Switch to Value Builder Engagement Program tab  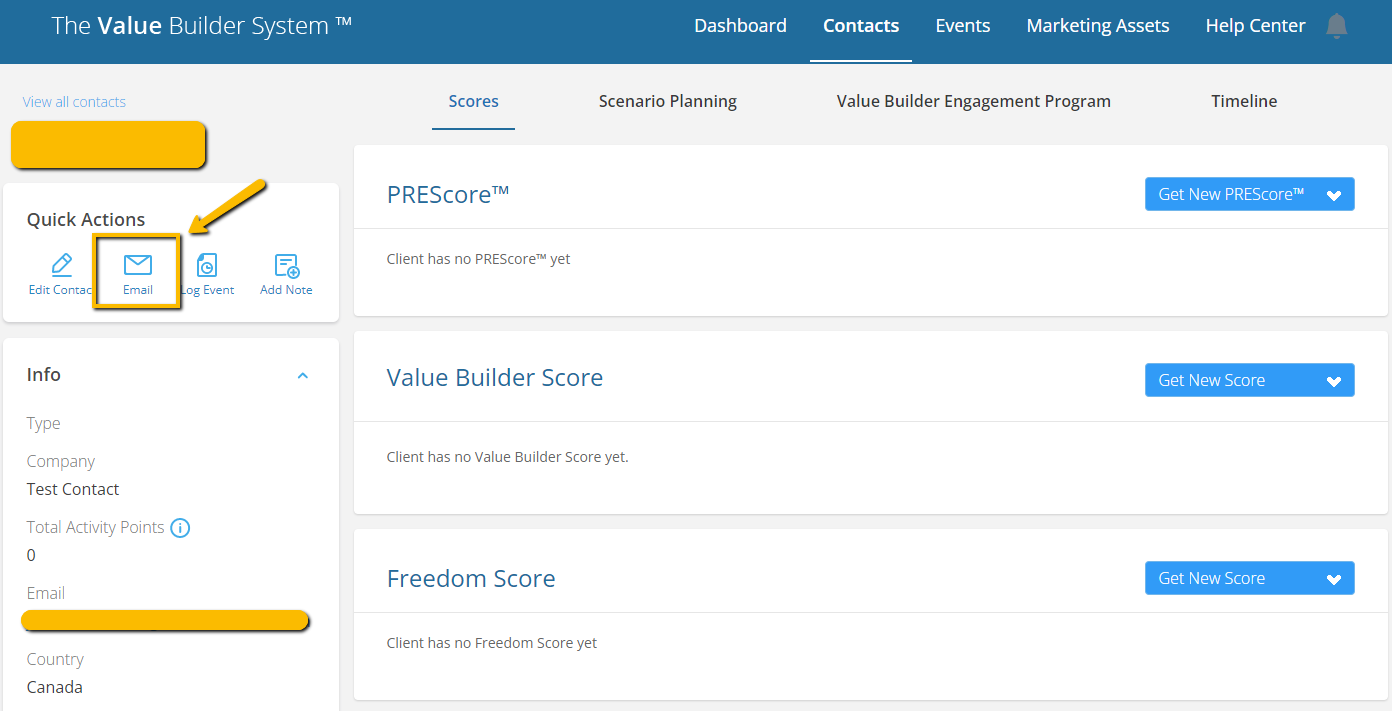pos(974,101)
